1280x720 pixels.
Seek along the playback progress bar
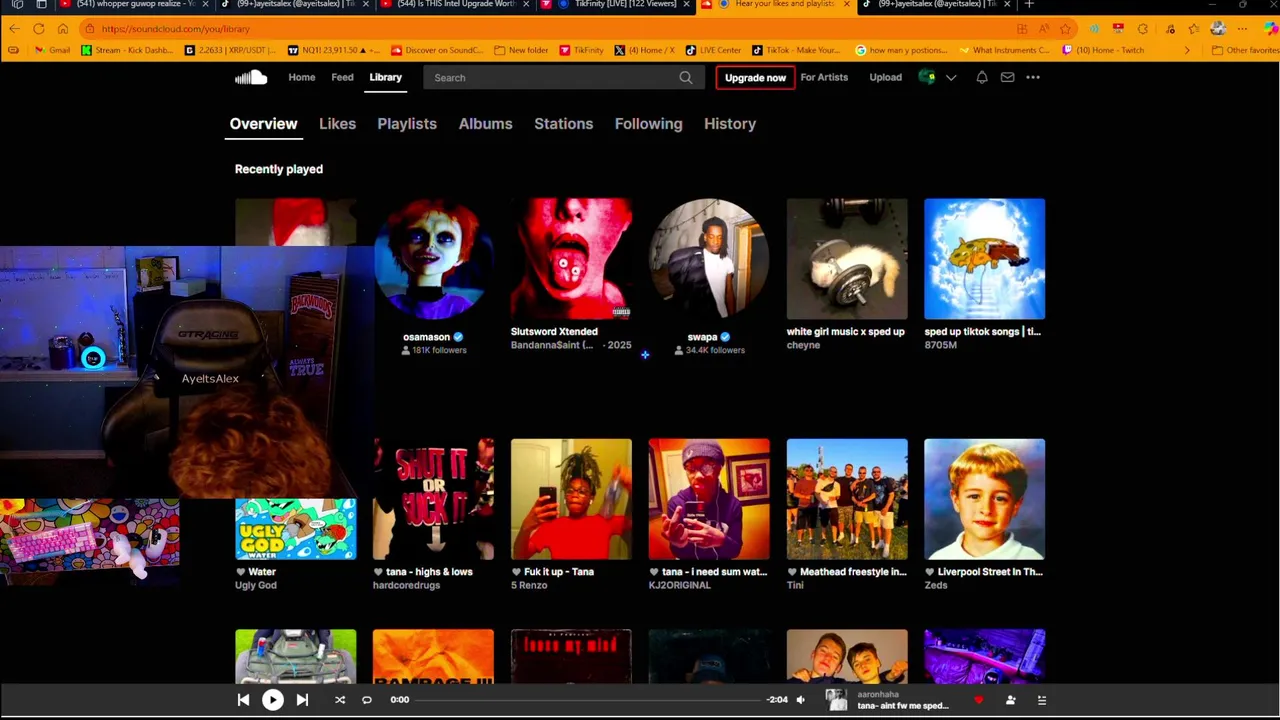pyautogui.click(x=589, y=700)
